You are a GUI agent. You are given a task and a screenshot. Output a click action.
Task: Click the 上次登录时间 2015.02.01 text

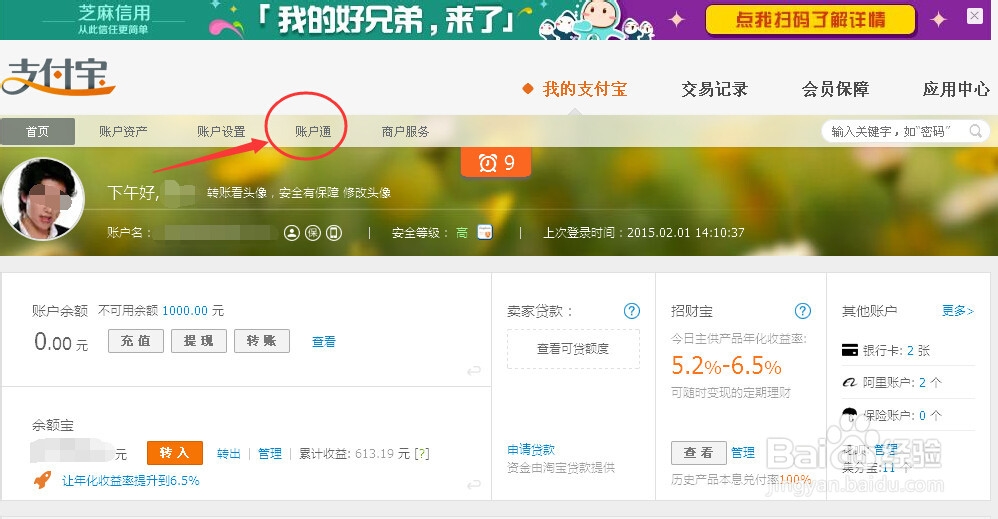pos(643,233)
